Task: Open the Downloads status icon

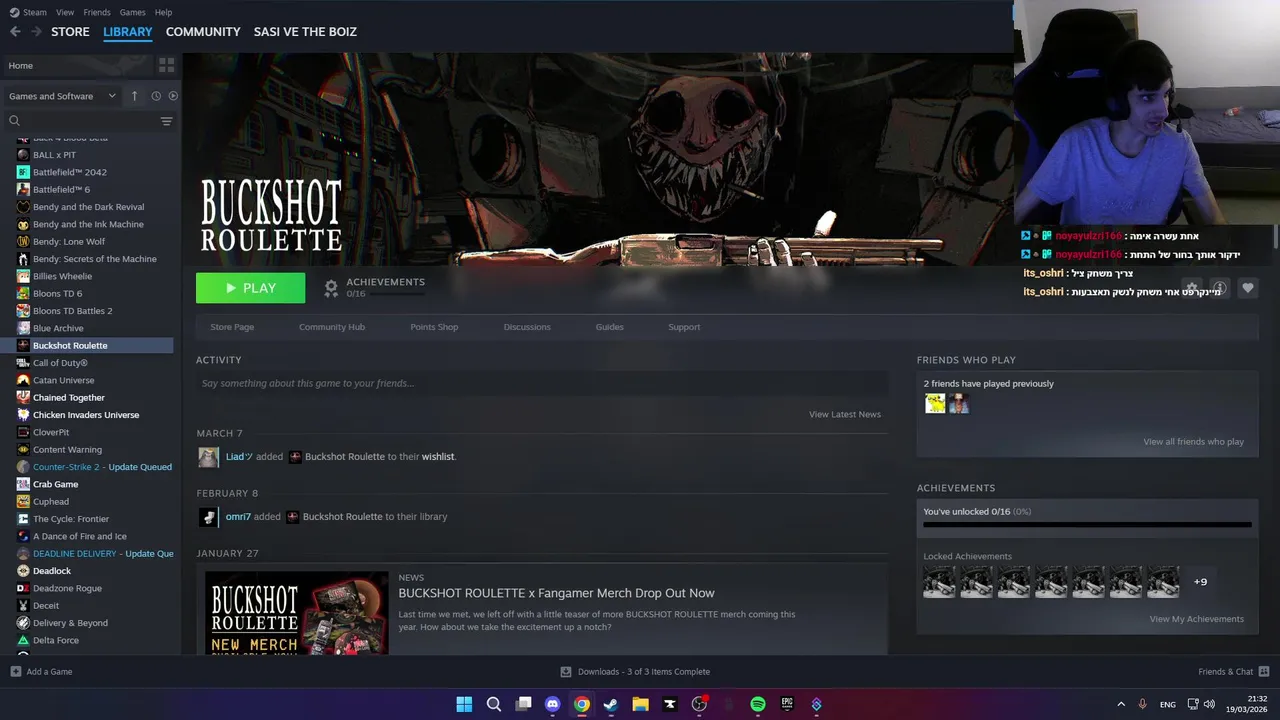Action: click(x=566, y=672)
